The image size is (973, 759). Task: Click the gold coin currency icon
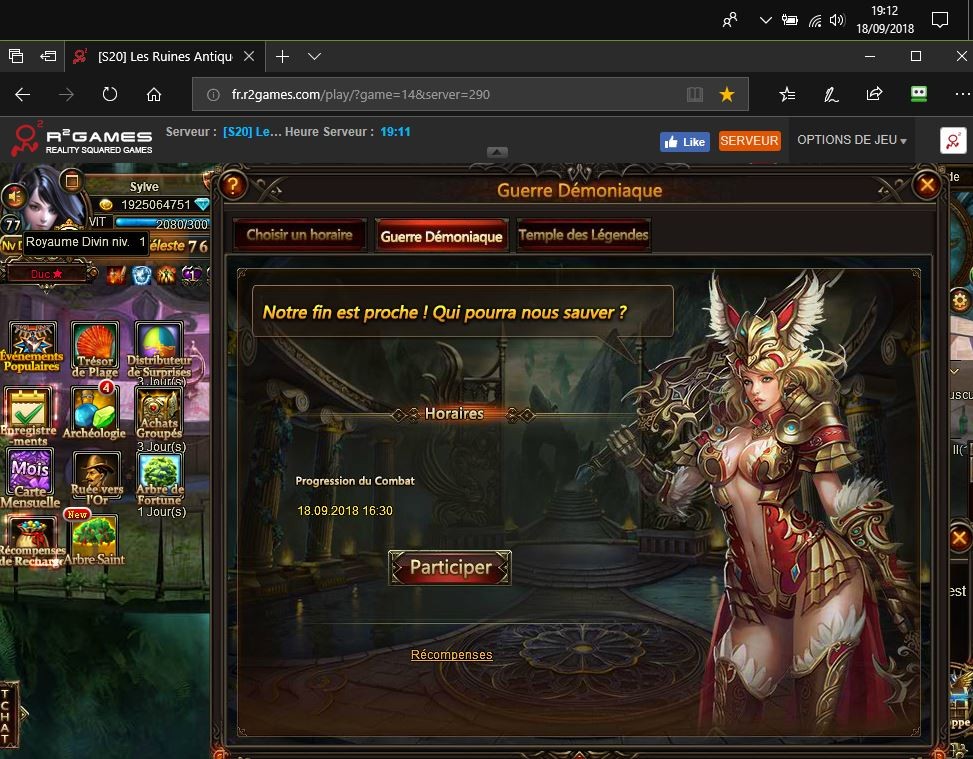[106, 204]
